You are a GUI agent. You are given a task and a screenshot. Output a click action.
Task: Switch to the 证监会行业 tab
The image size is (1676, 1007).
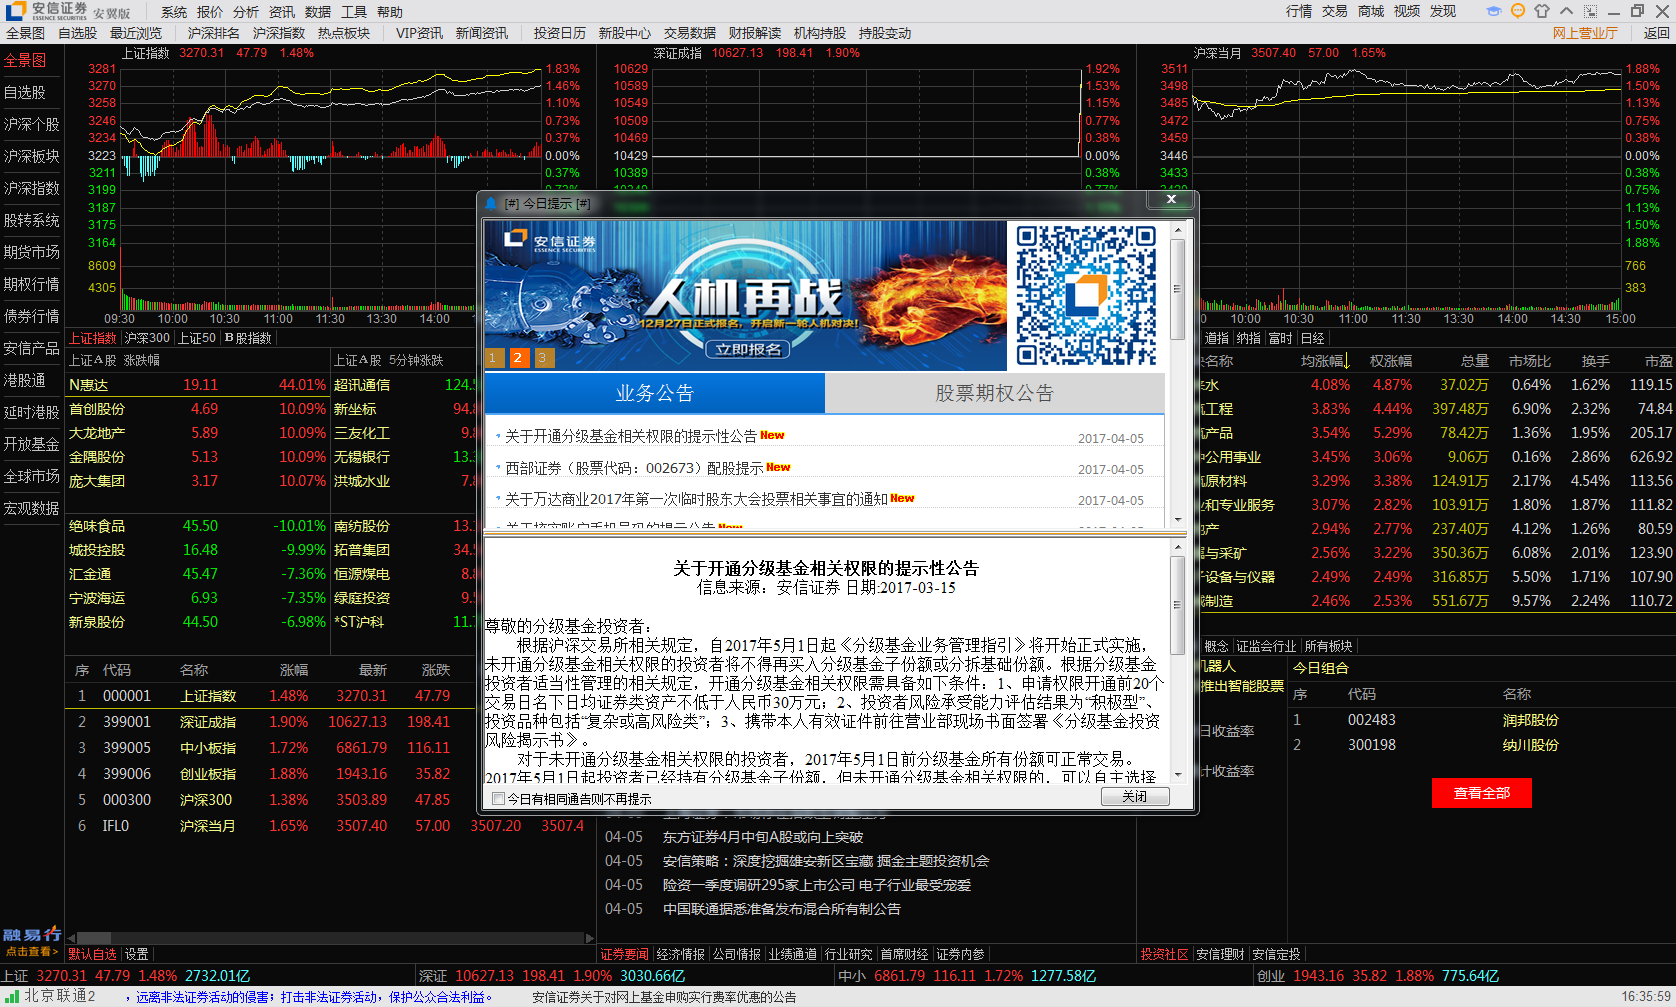pyautogui.click(x=1266, y=646)
